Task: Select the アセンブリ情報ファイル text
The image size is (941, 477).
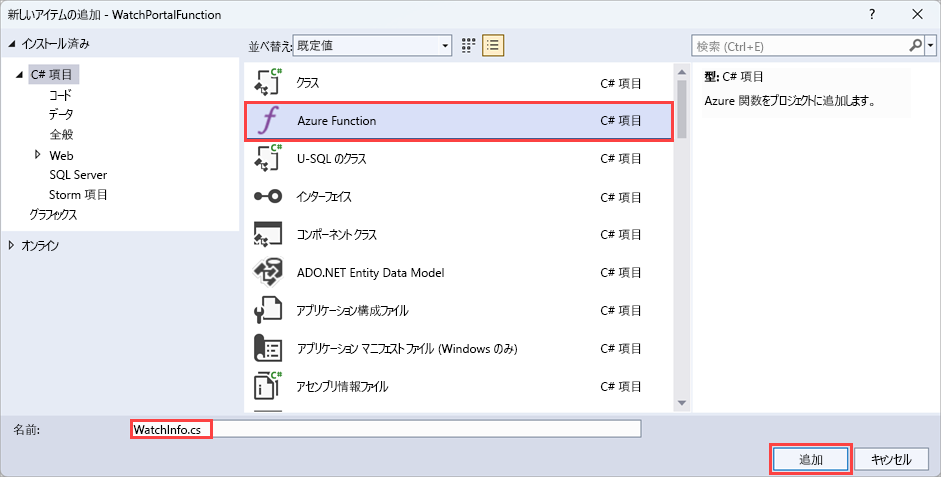Action: click(x=342, y=386)
